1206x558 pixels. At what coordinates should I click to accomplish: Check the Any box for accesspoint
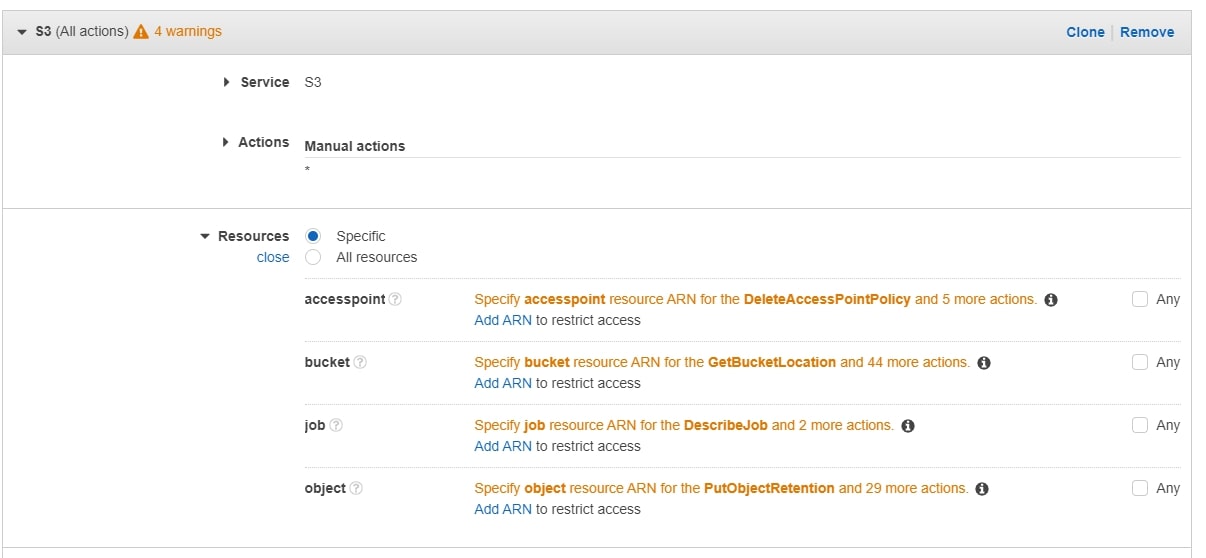click(1140, 299)
